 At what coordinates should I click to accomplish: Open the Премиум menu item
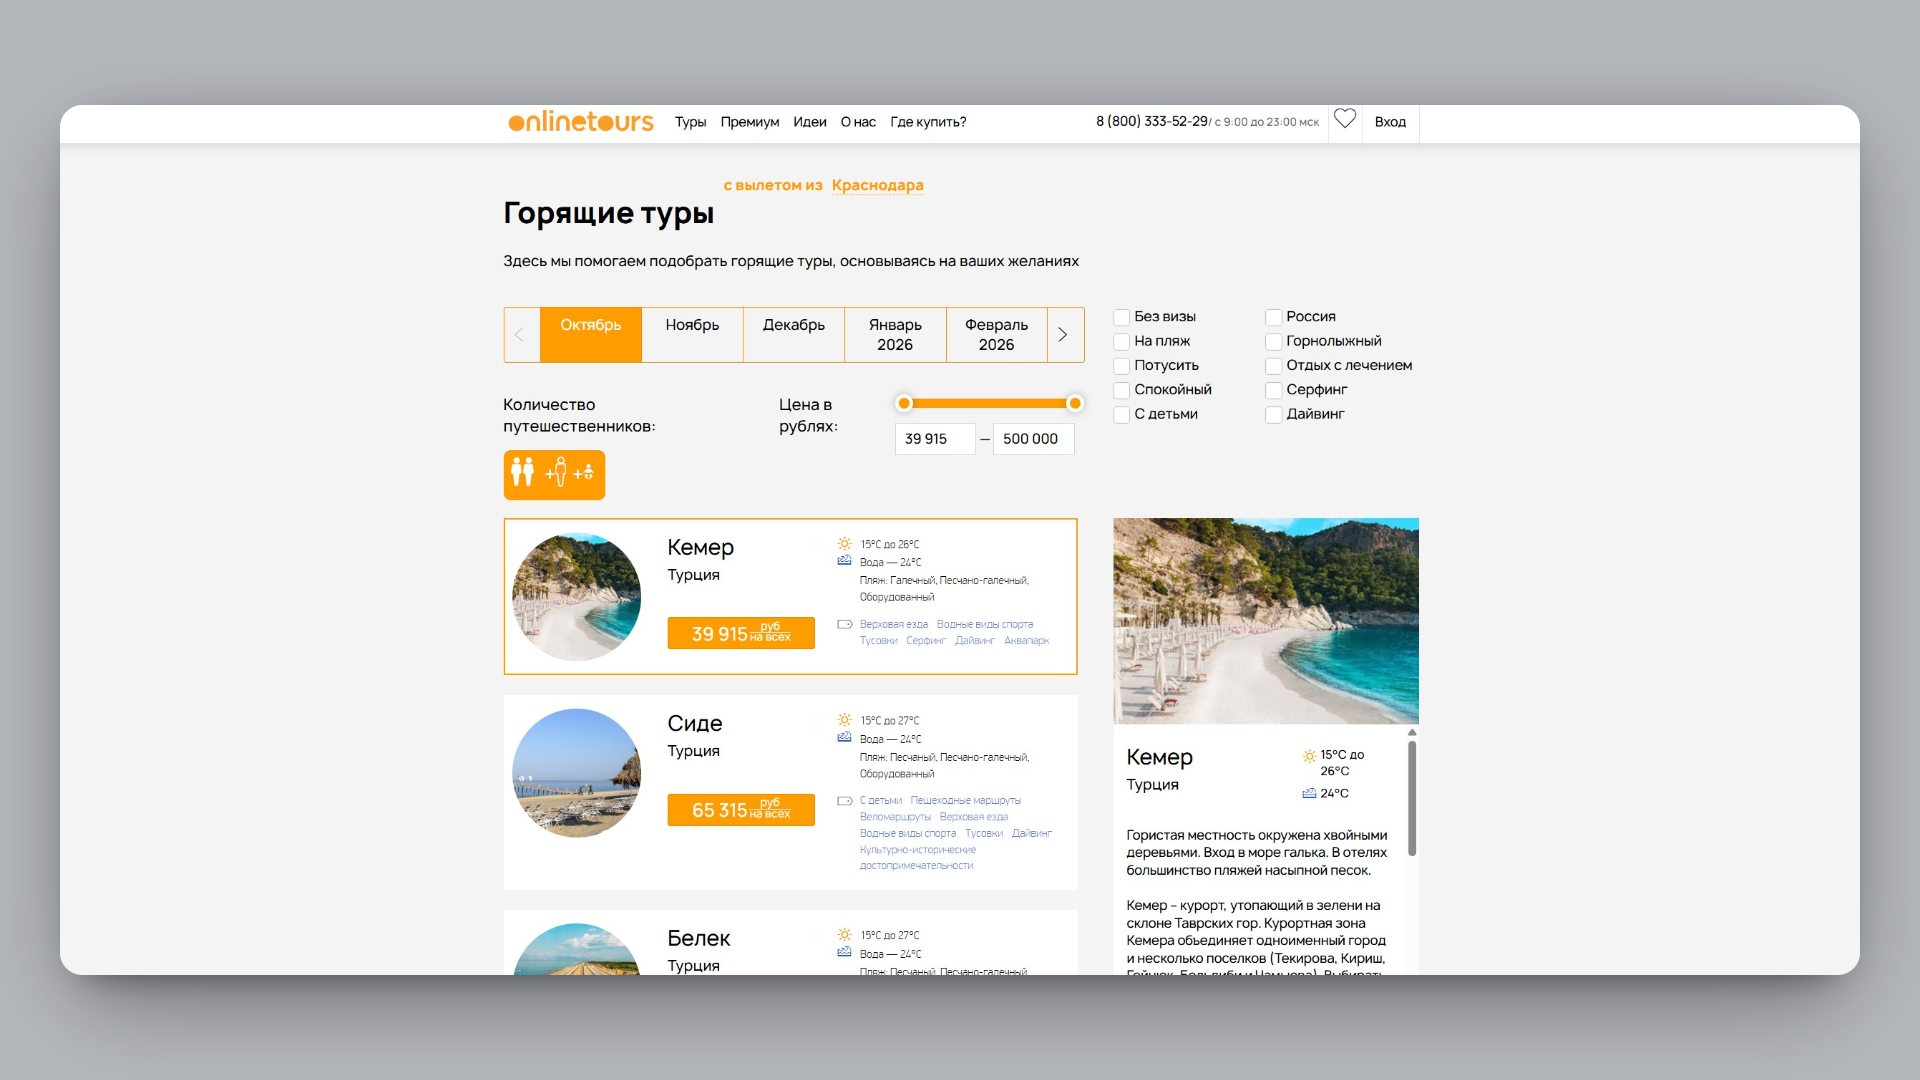(748, 121)
